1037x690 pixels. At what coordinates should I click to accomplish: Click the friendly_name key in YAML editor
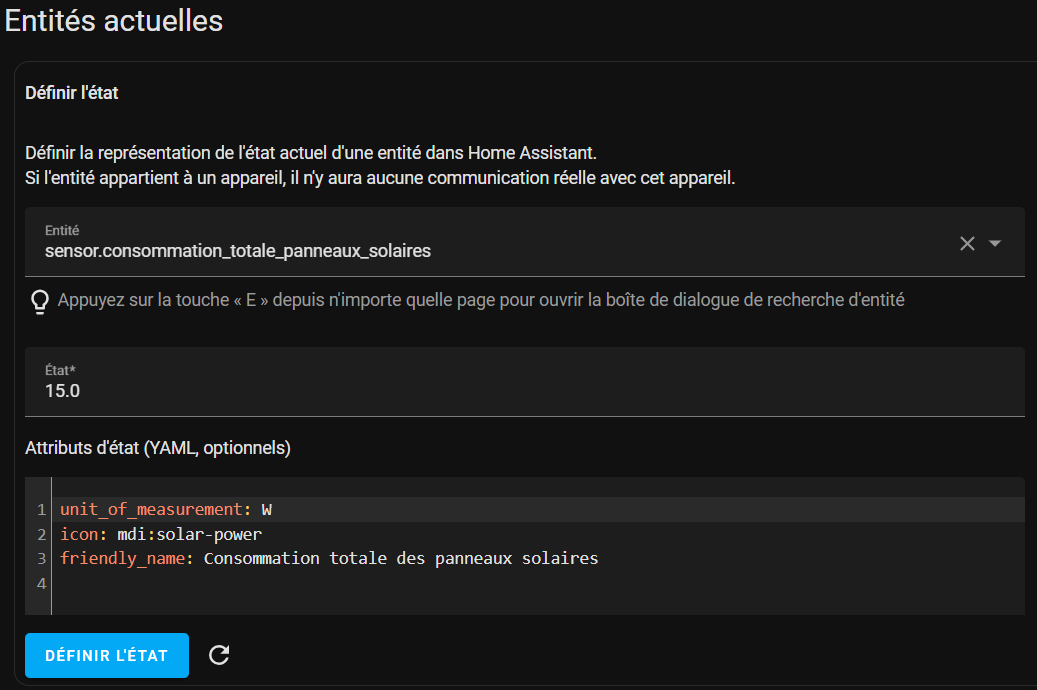[122, 559]
